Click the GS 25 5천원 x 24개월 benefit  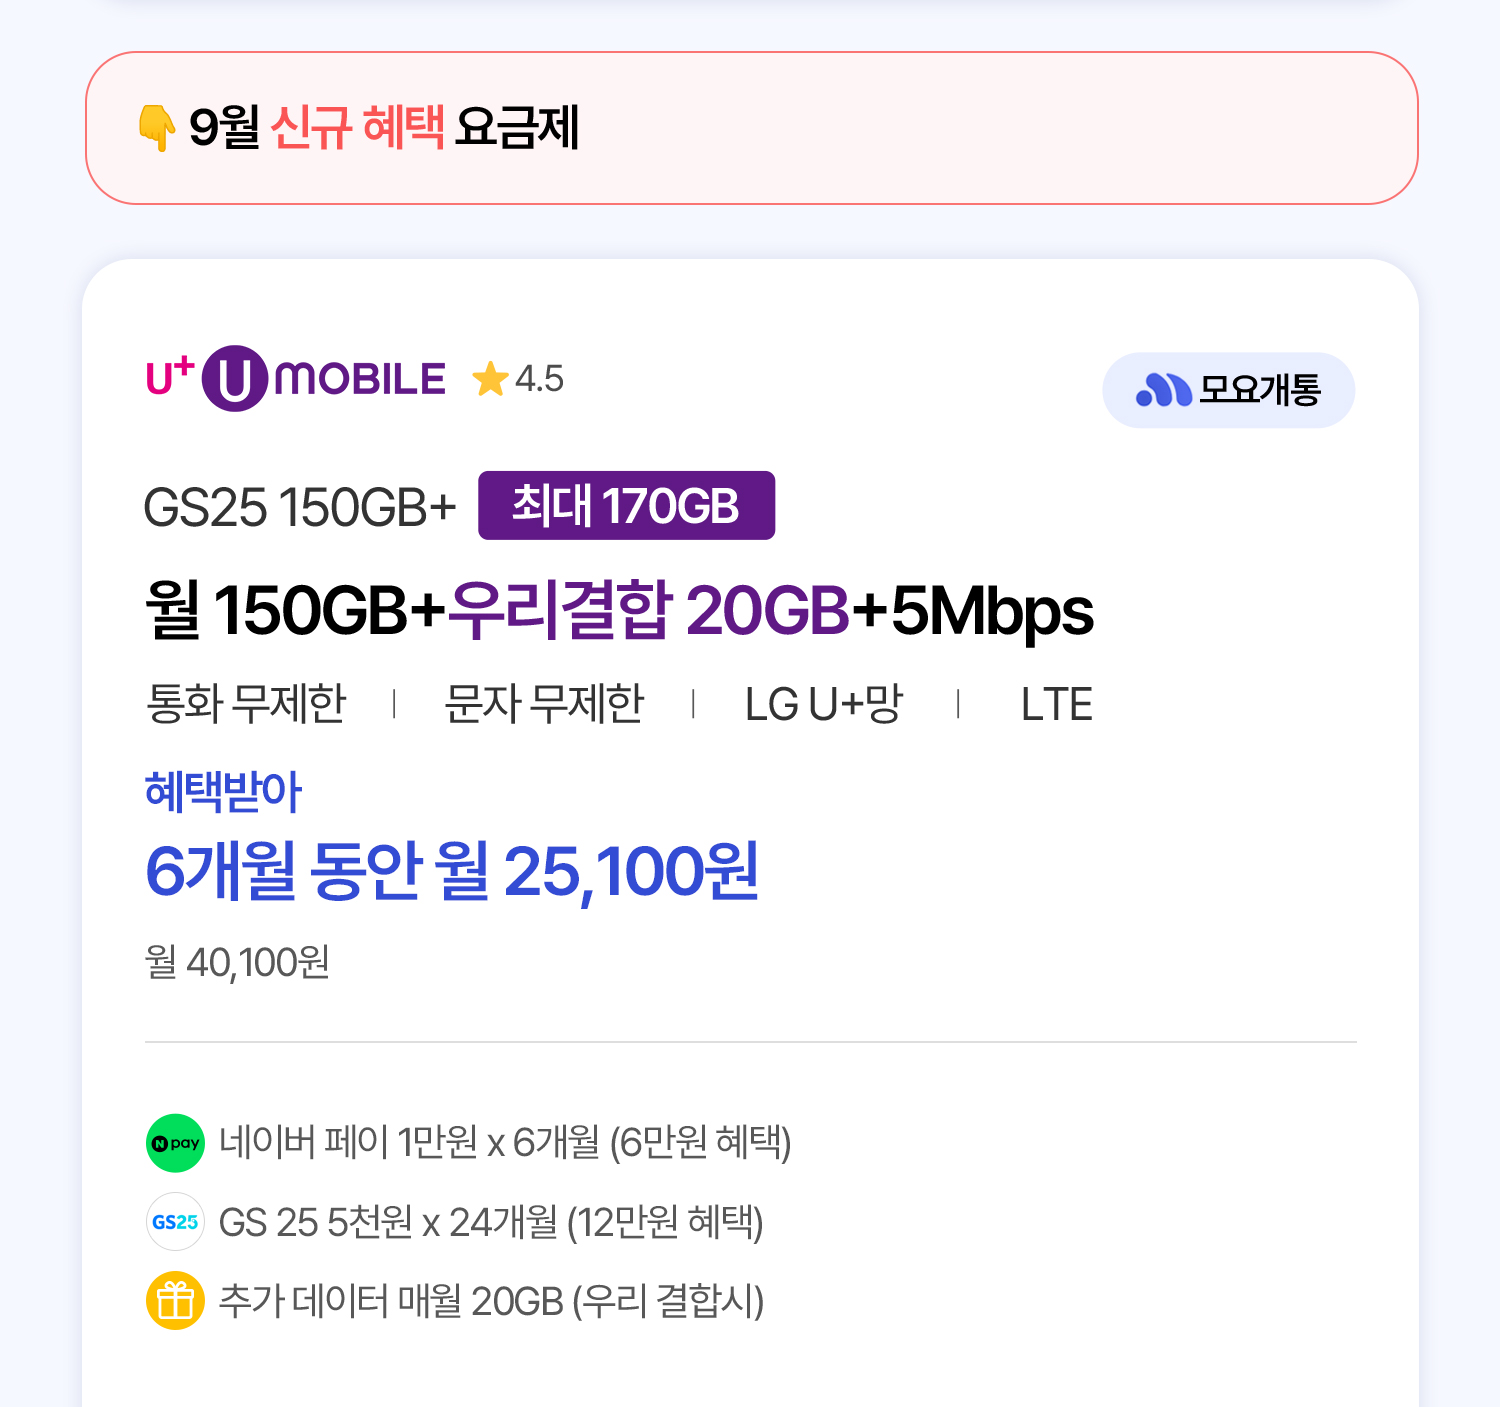coord(491,1222)
